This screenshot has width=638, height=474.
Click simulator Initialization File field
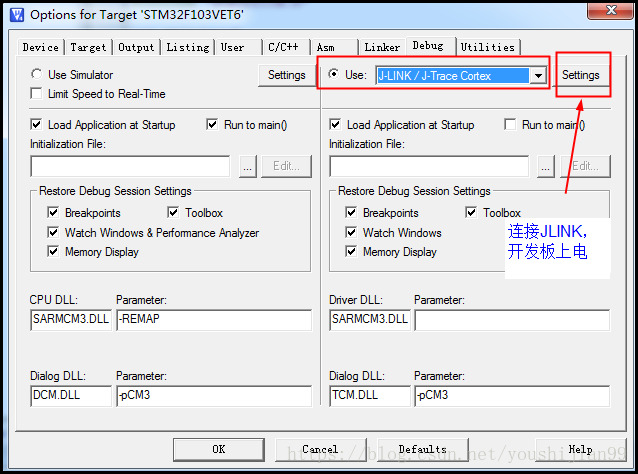click(x=130, y=166)
